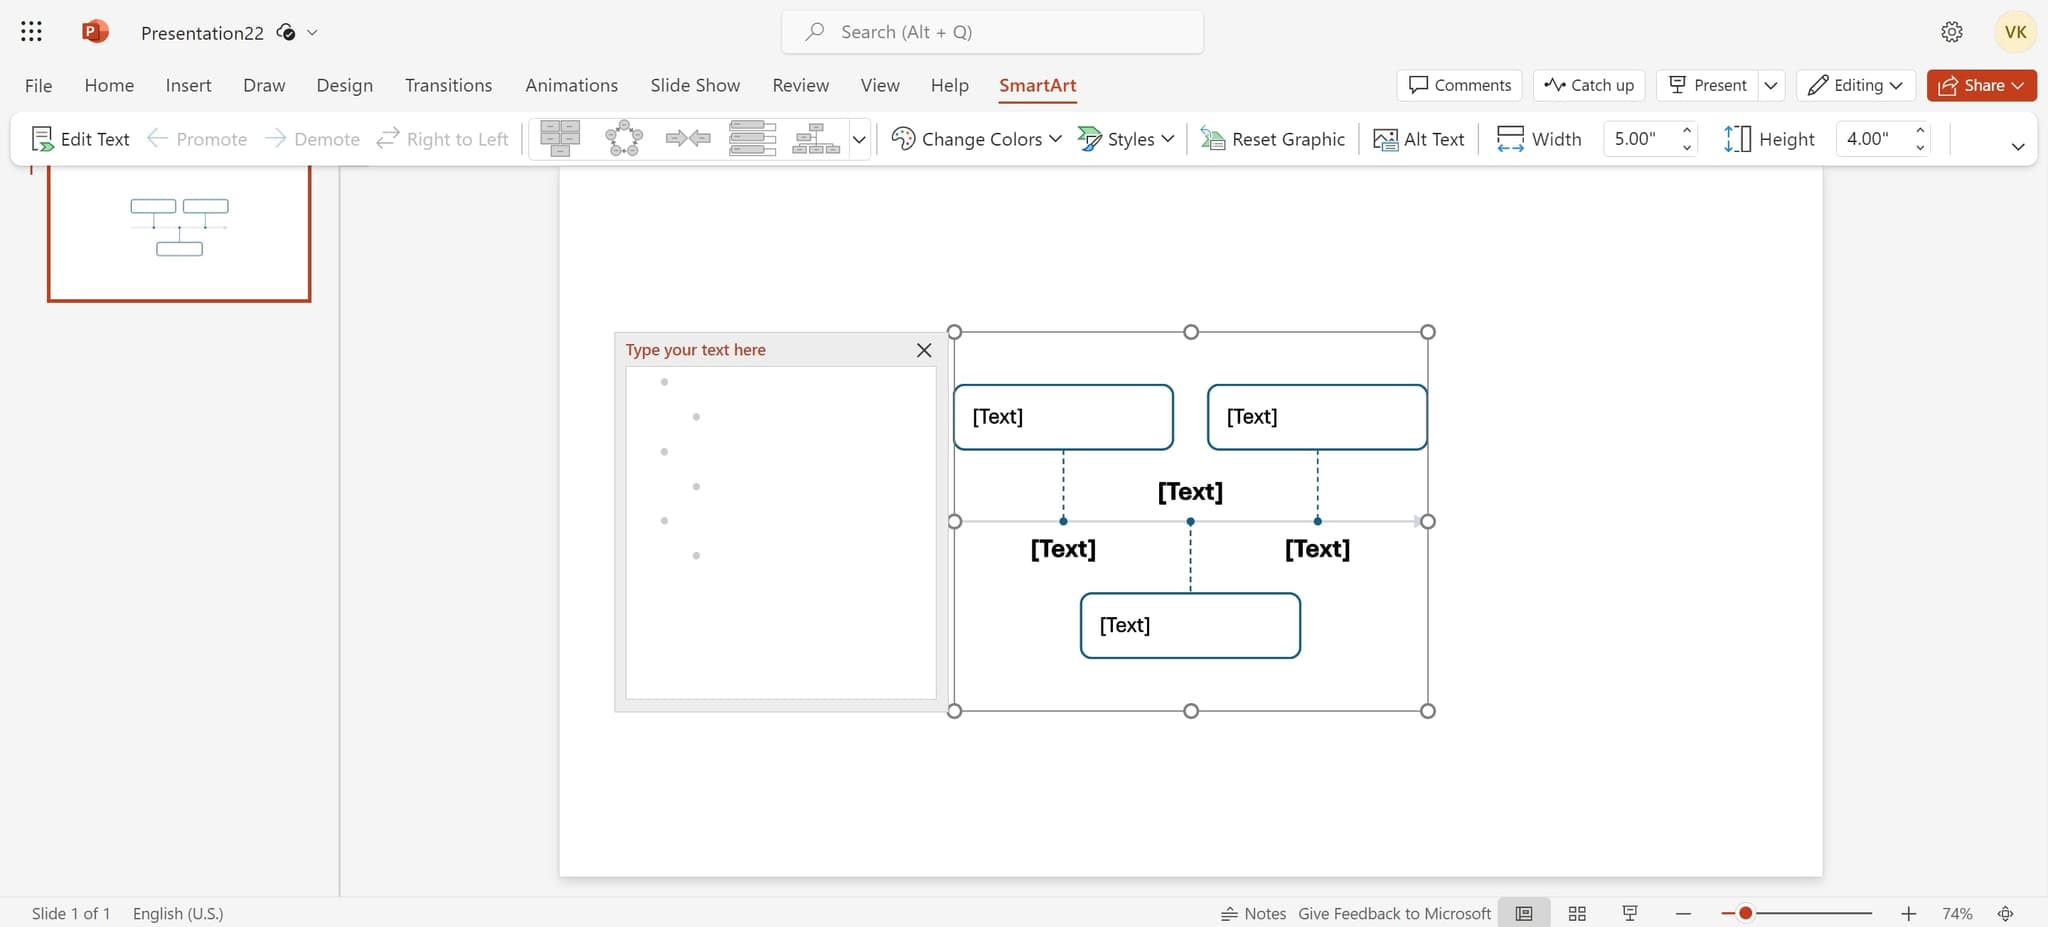Open the Reset Graphic tool
The image size is (2048, 927).
click(x=1272, y=139)
